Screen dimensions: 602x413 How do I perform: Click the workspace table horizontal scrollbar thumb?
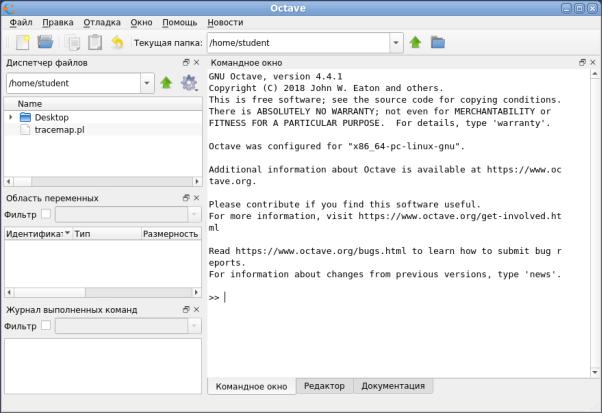(x=50, y=292)
